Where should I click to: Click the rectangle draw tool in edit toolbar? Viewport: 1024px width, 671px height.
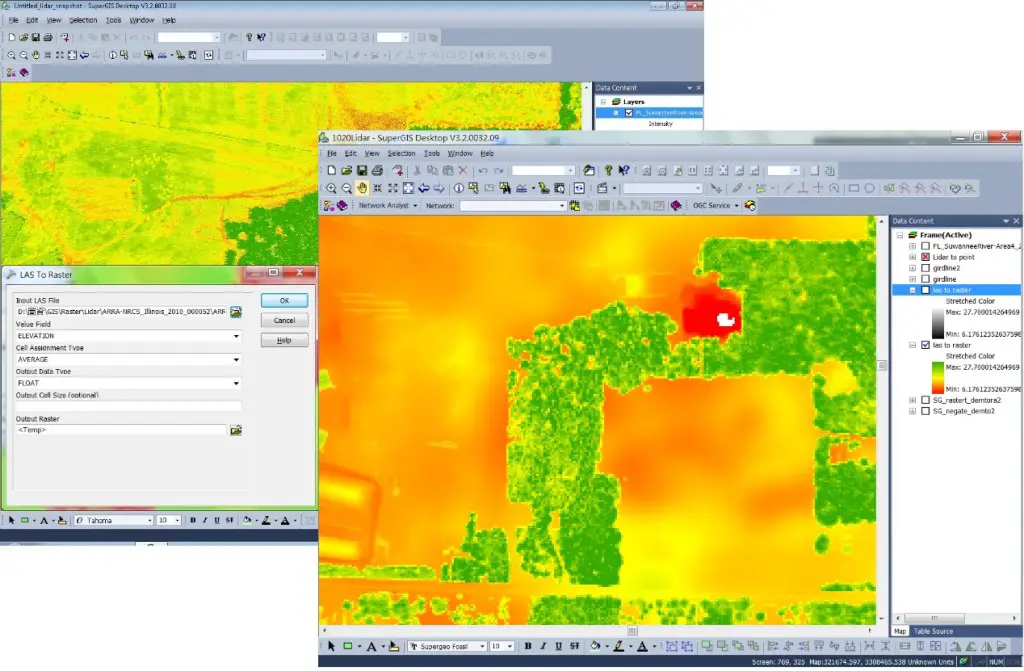click(854, 188)
